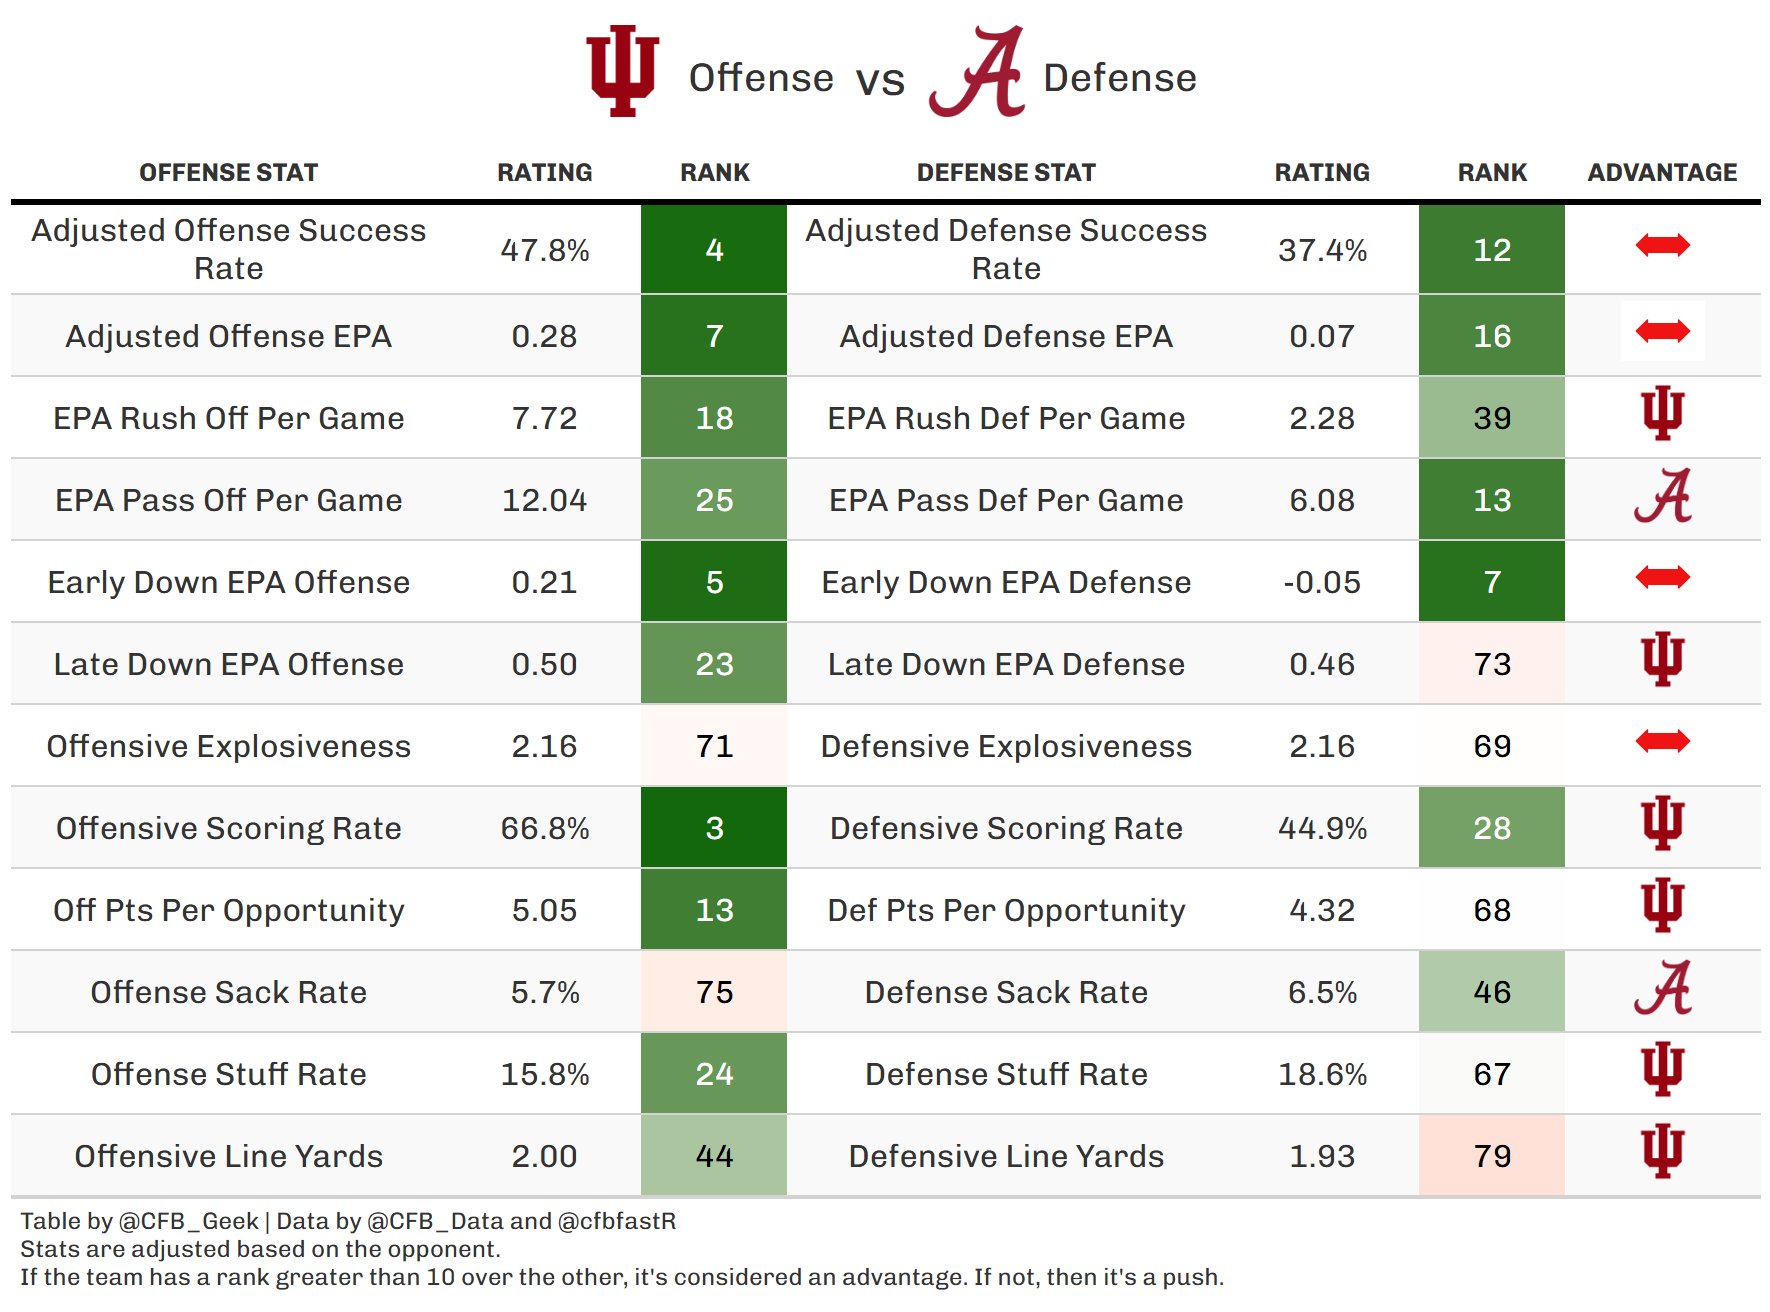The image size is (1770, 1312).
Task: Click the Late Down EPA Defense label
Action: pos(1006,664)
